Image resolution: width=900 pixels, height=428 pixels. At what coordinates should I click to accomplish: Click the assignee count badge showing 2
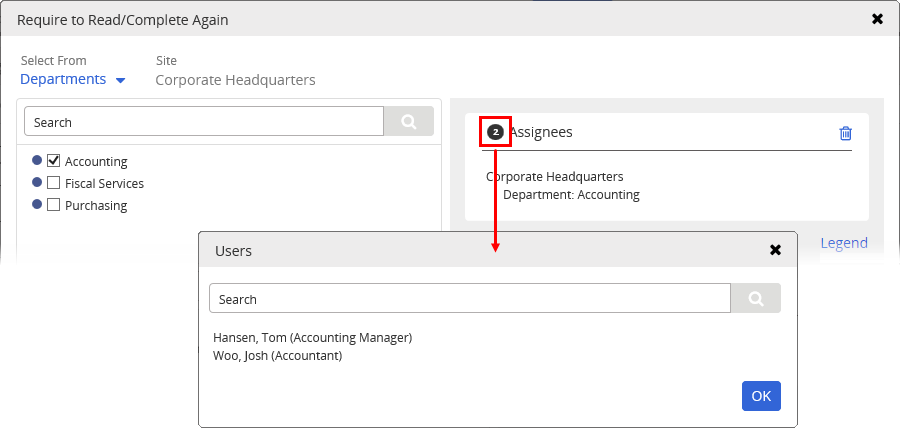[495, 133]
